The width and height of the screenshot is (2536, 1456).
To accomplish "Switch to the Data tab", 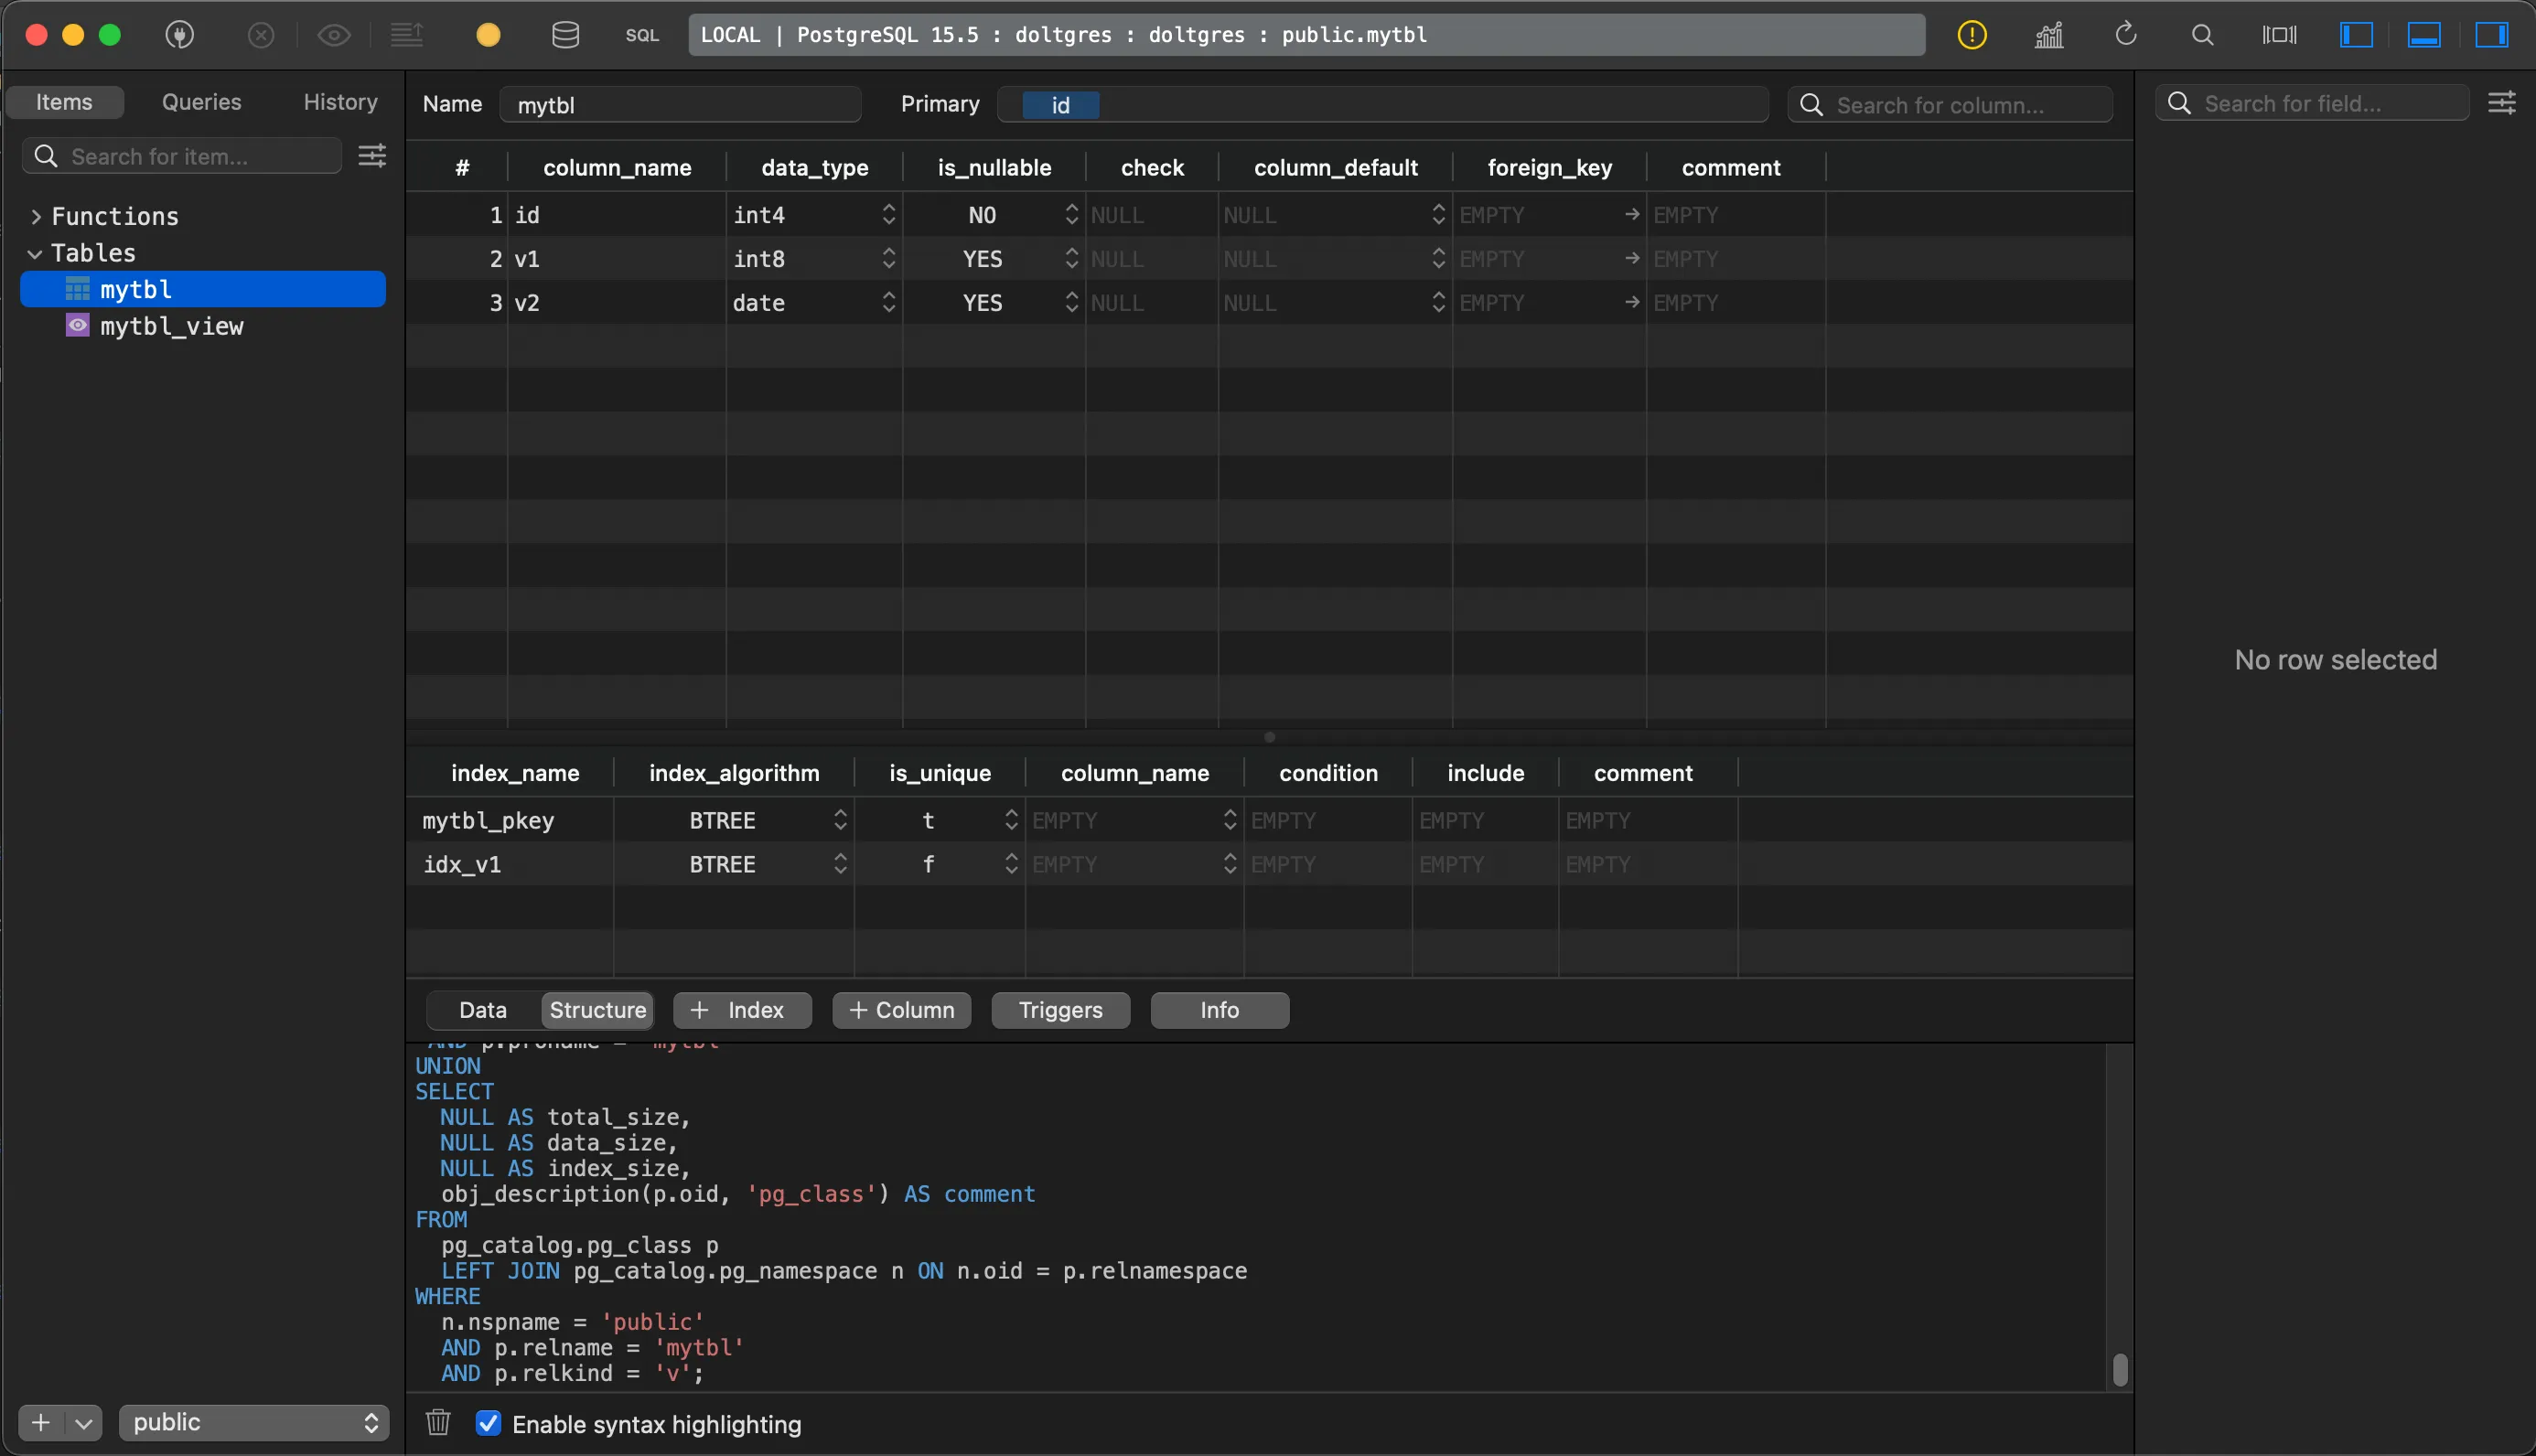I will [x=482, y=1010].
